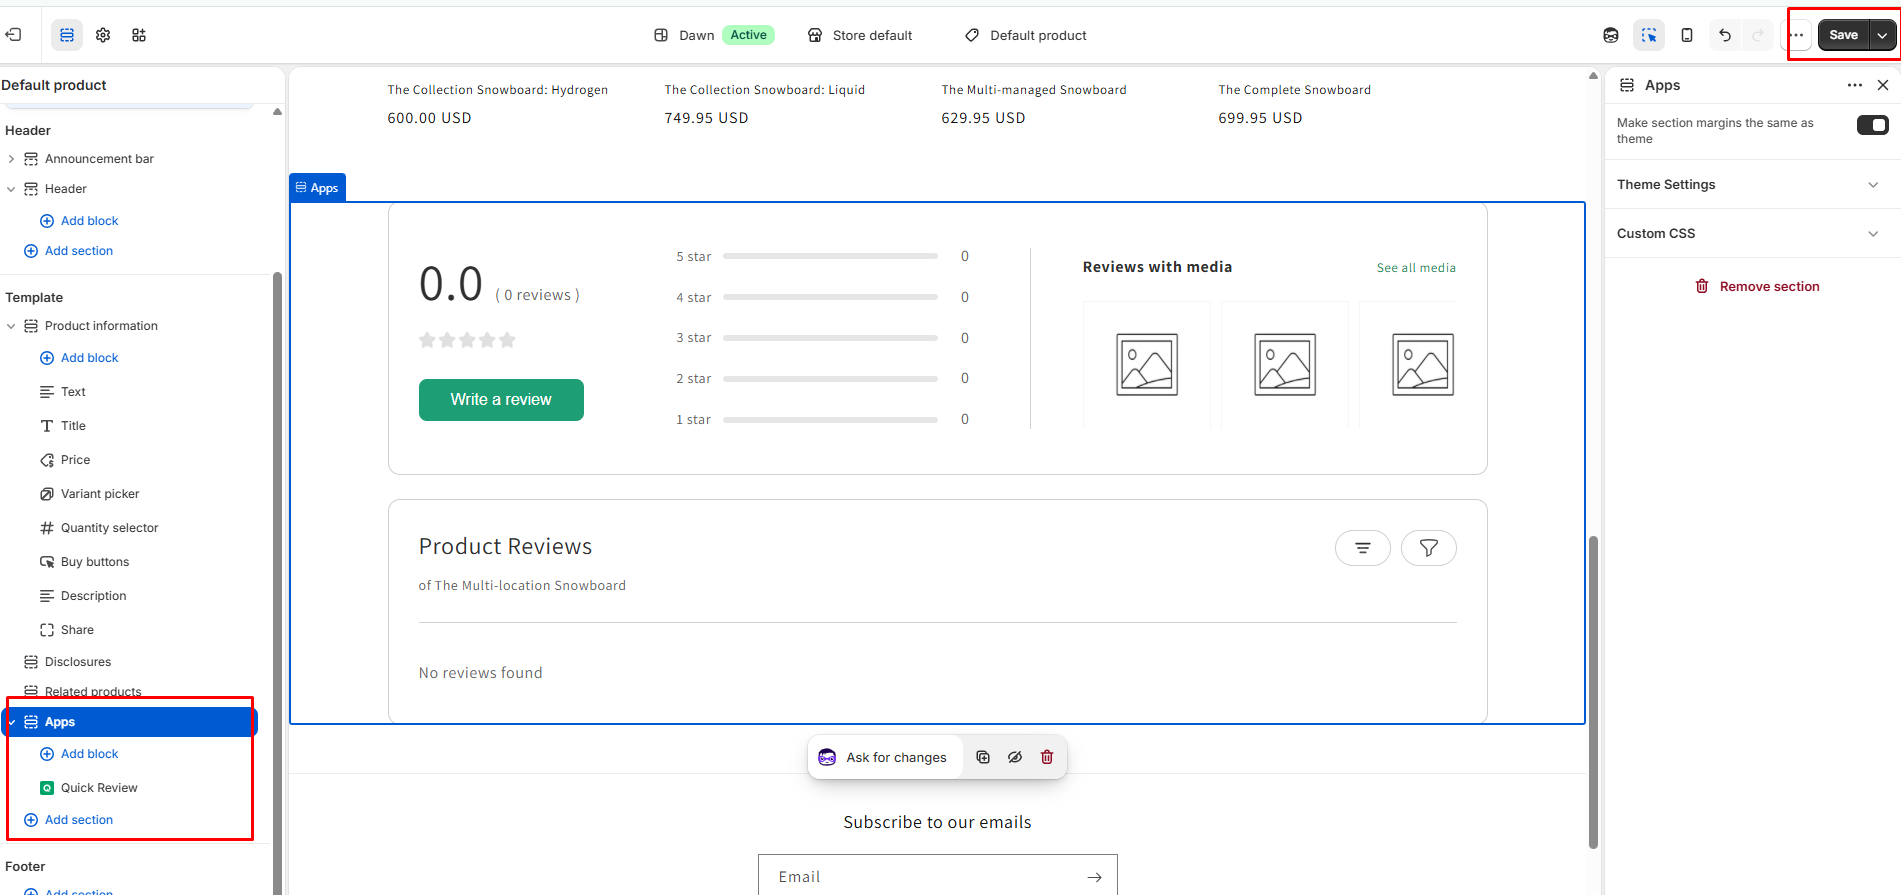Image resolution: width=1901 pixels, height=895 pixels.
Task: Expand Theme Settings accordion
Action: pyautogui.click(x=1749, y=185)
